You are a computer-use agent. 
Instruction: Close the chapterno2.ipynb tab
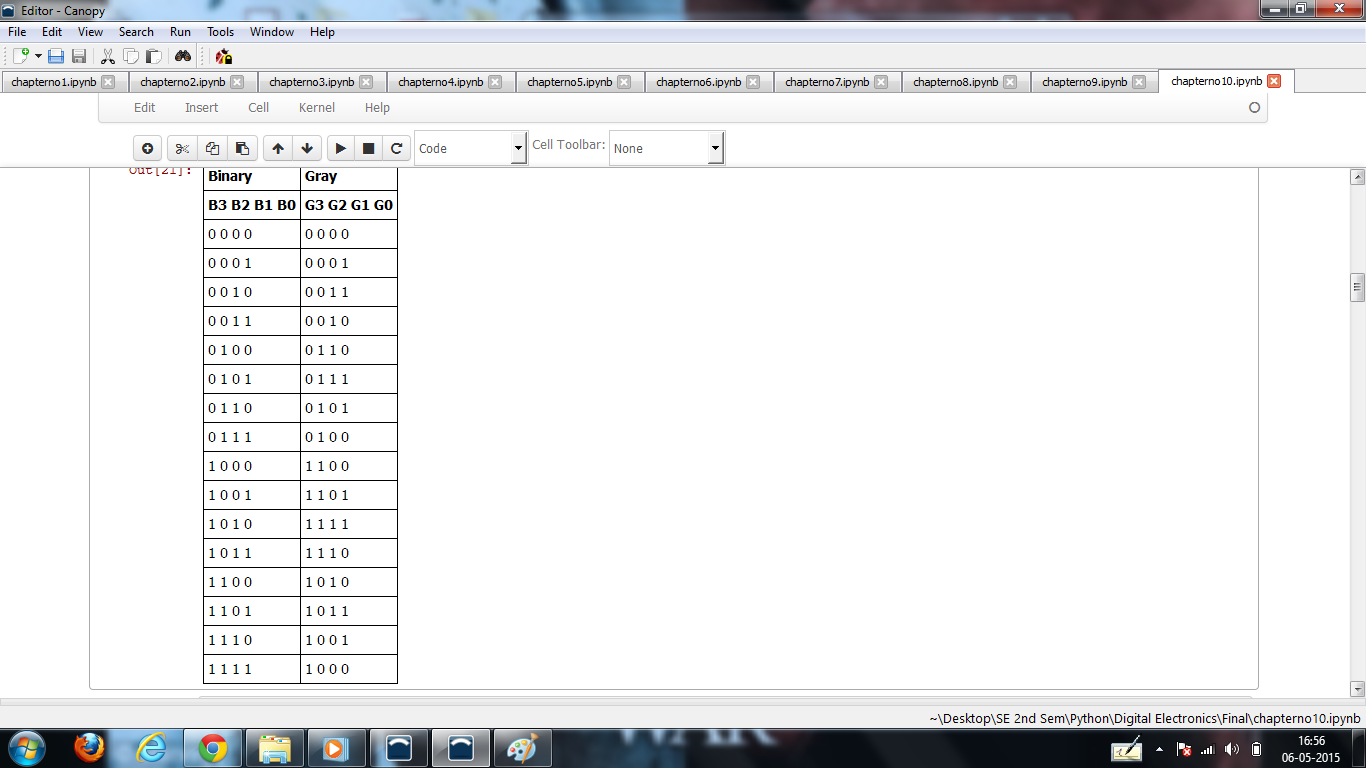coord(237,82)
